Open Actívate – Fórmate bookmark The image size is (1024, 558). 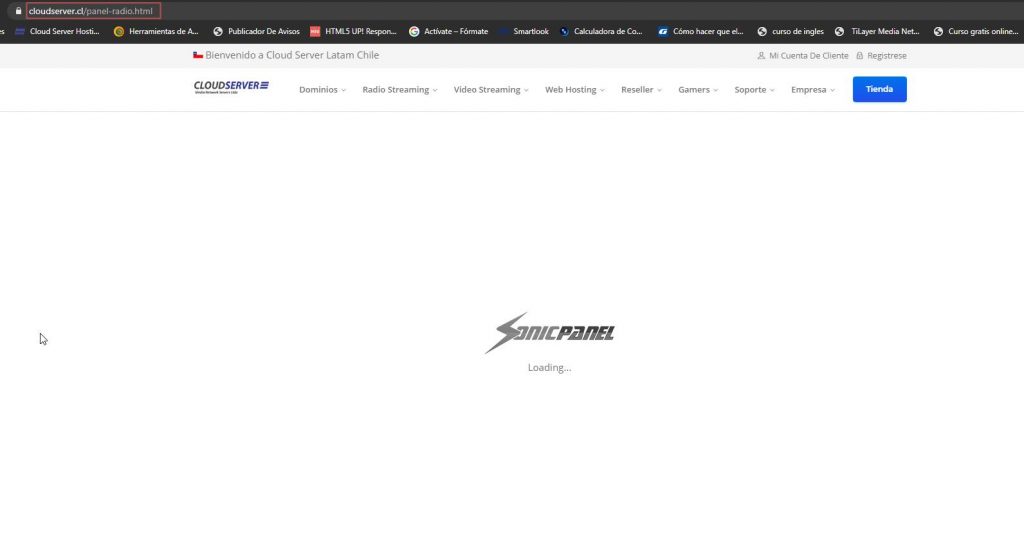coord(449,31)
